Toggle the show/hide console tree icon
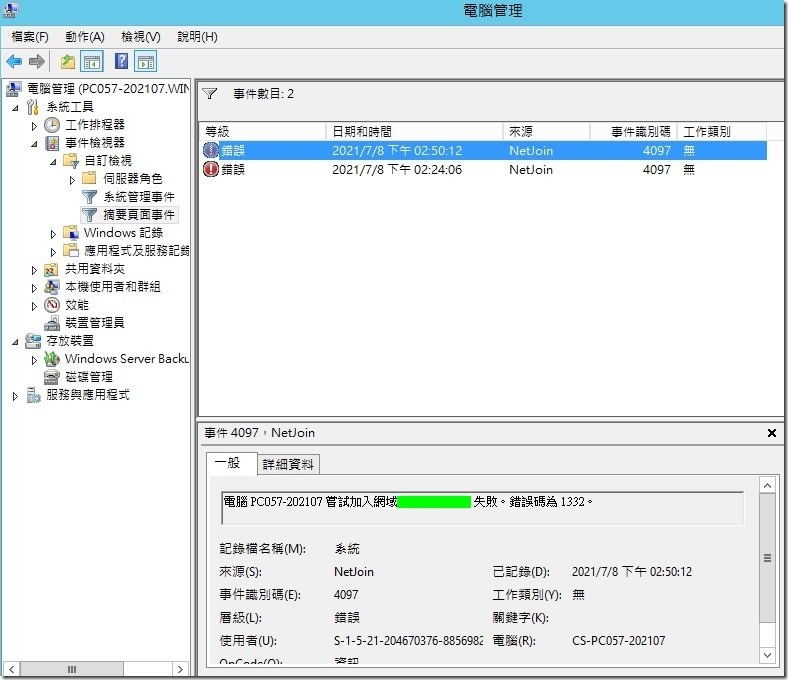Screen dimensions: 788x680 pyautogui.click(x=92, y=62)
